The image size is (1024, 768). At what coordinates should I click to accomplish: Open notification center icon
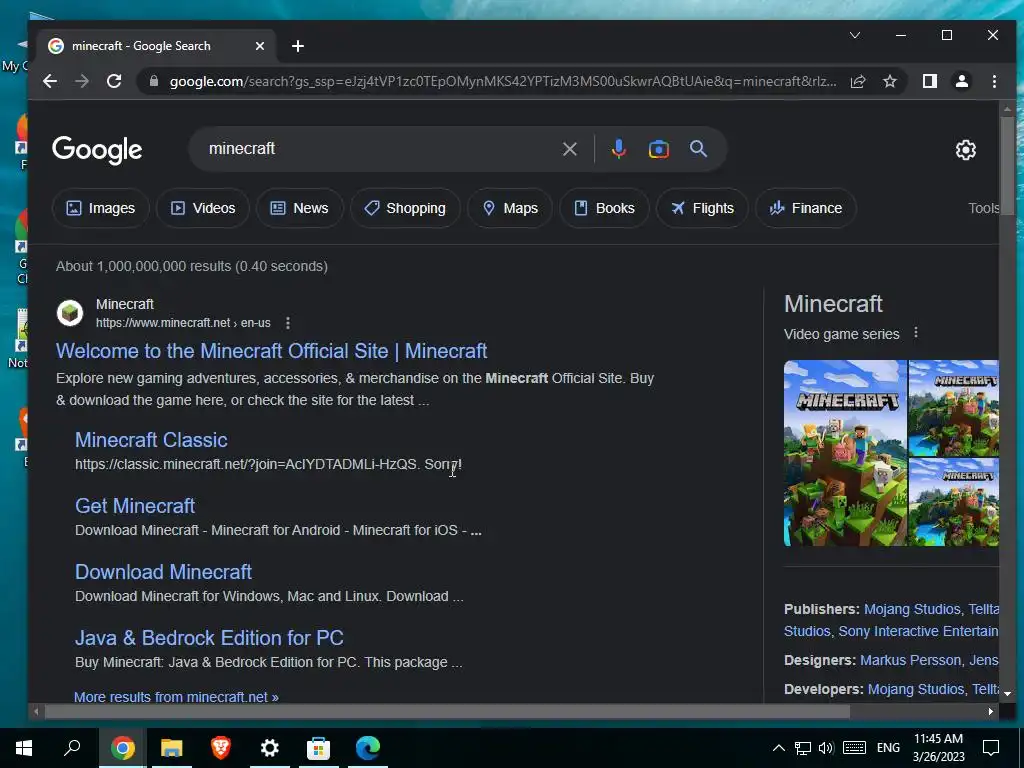[991, 748]
